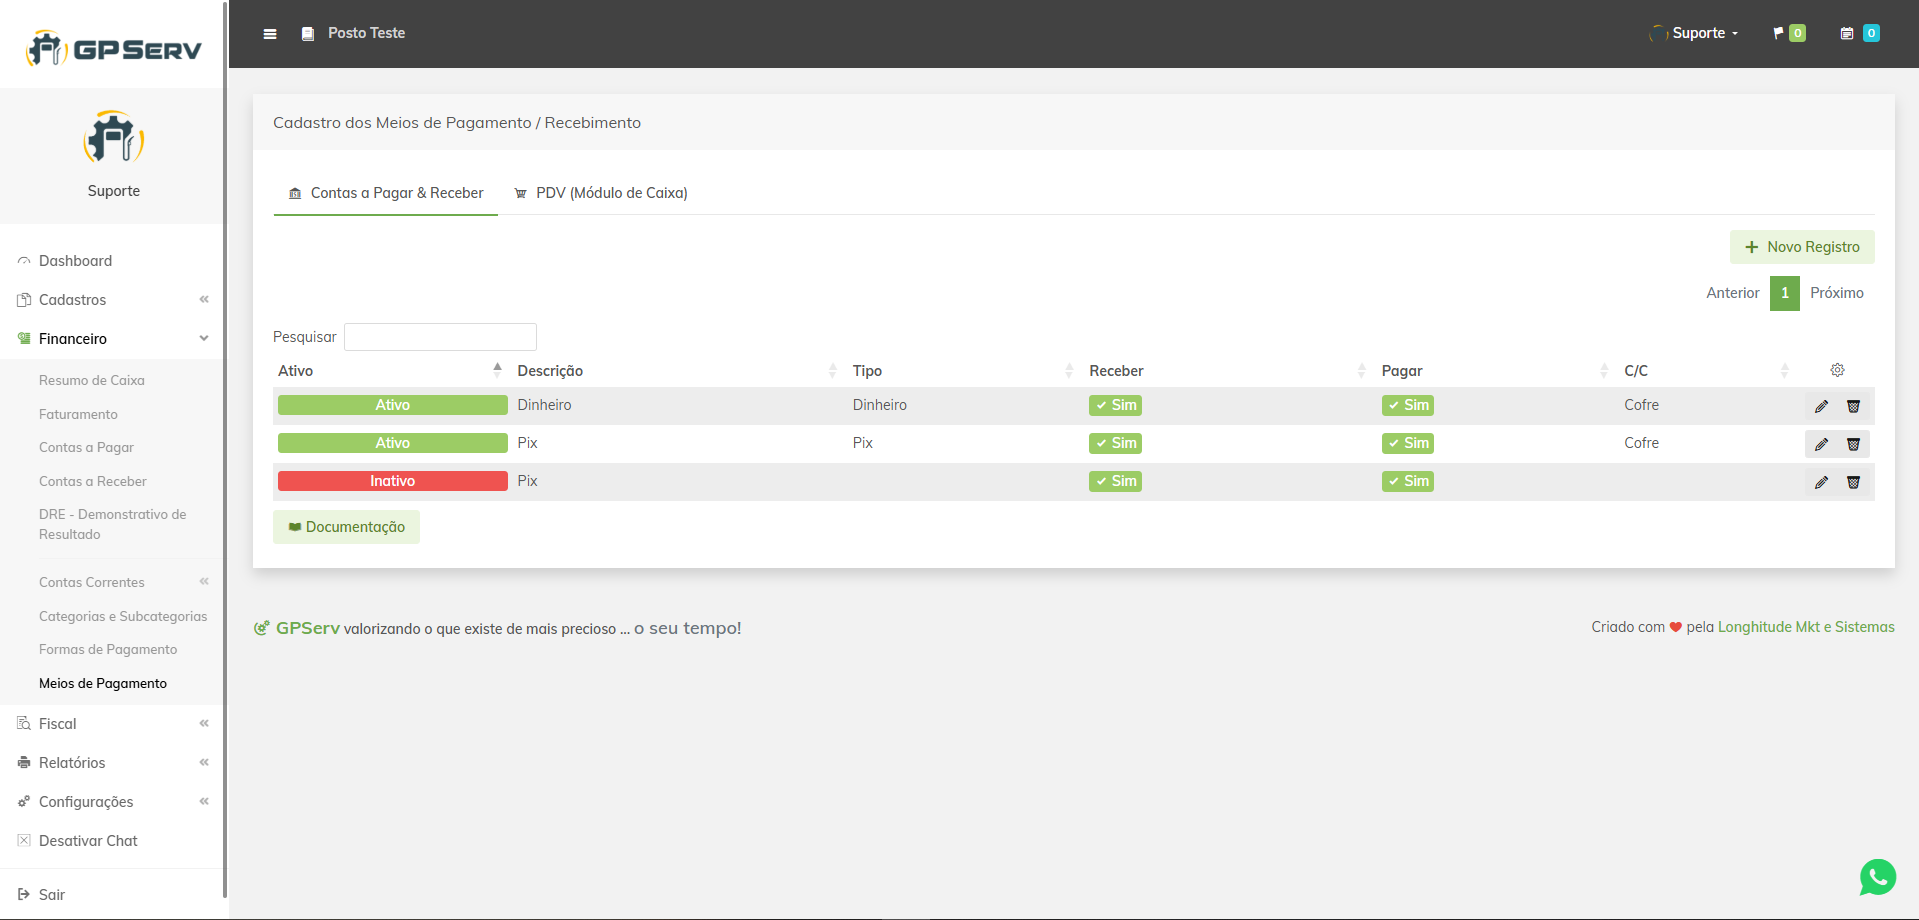Delete the inactive Pix row with trash icon

point(1853,482)
